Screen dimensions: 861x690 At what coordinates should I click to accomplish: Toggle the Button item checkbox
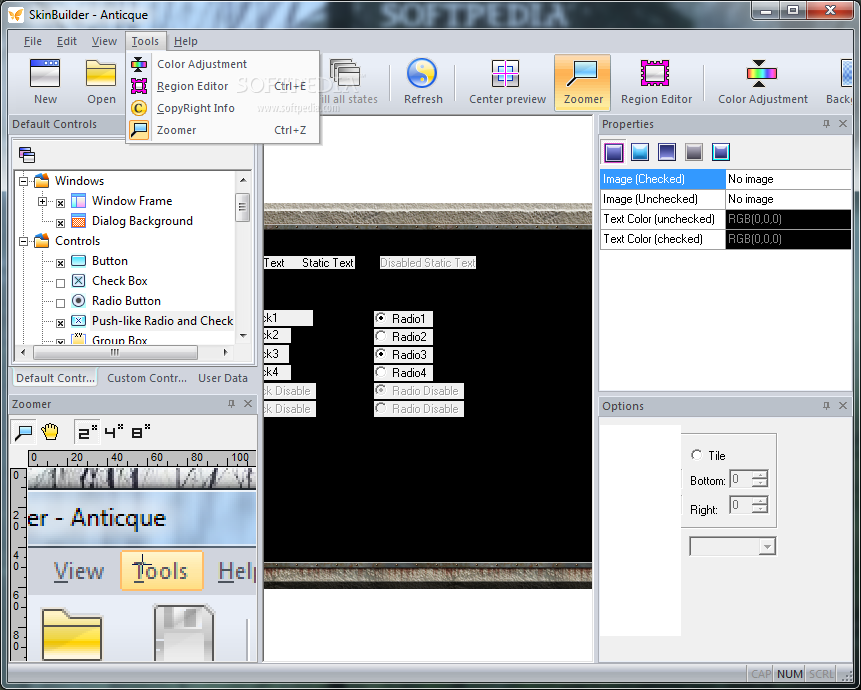60,263
